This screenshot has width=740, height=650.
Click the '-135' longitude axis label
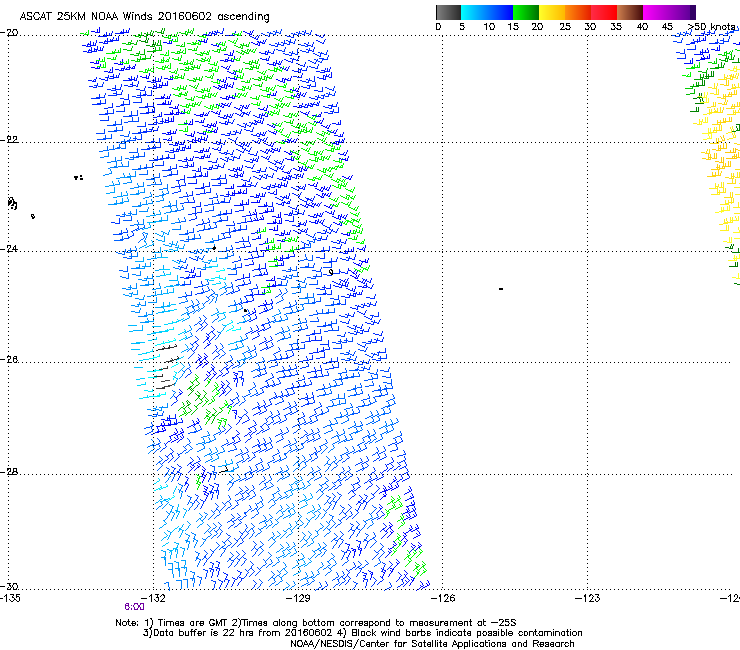coord(10,599)
